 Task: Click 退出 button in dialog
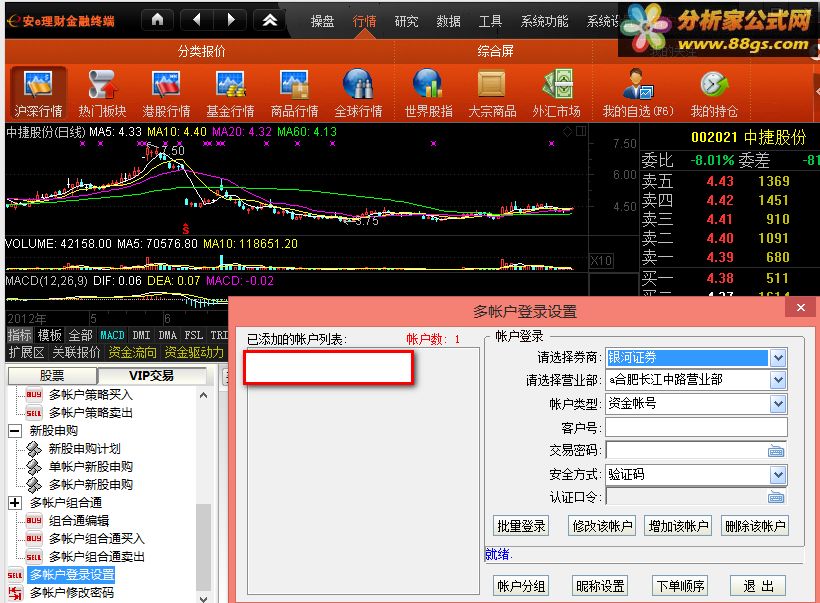click(x=758, y=586)
